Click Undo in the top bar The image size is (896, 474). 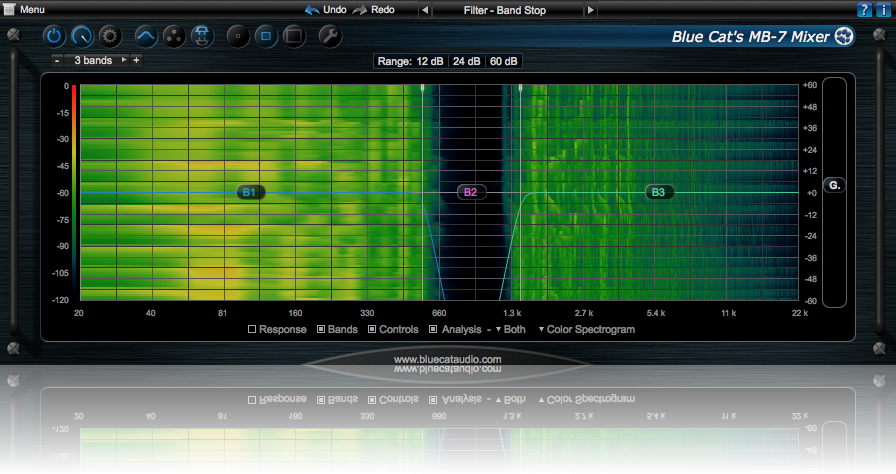326,10
